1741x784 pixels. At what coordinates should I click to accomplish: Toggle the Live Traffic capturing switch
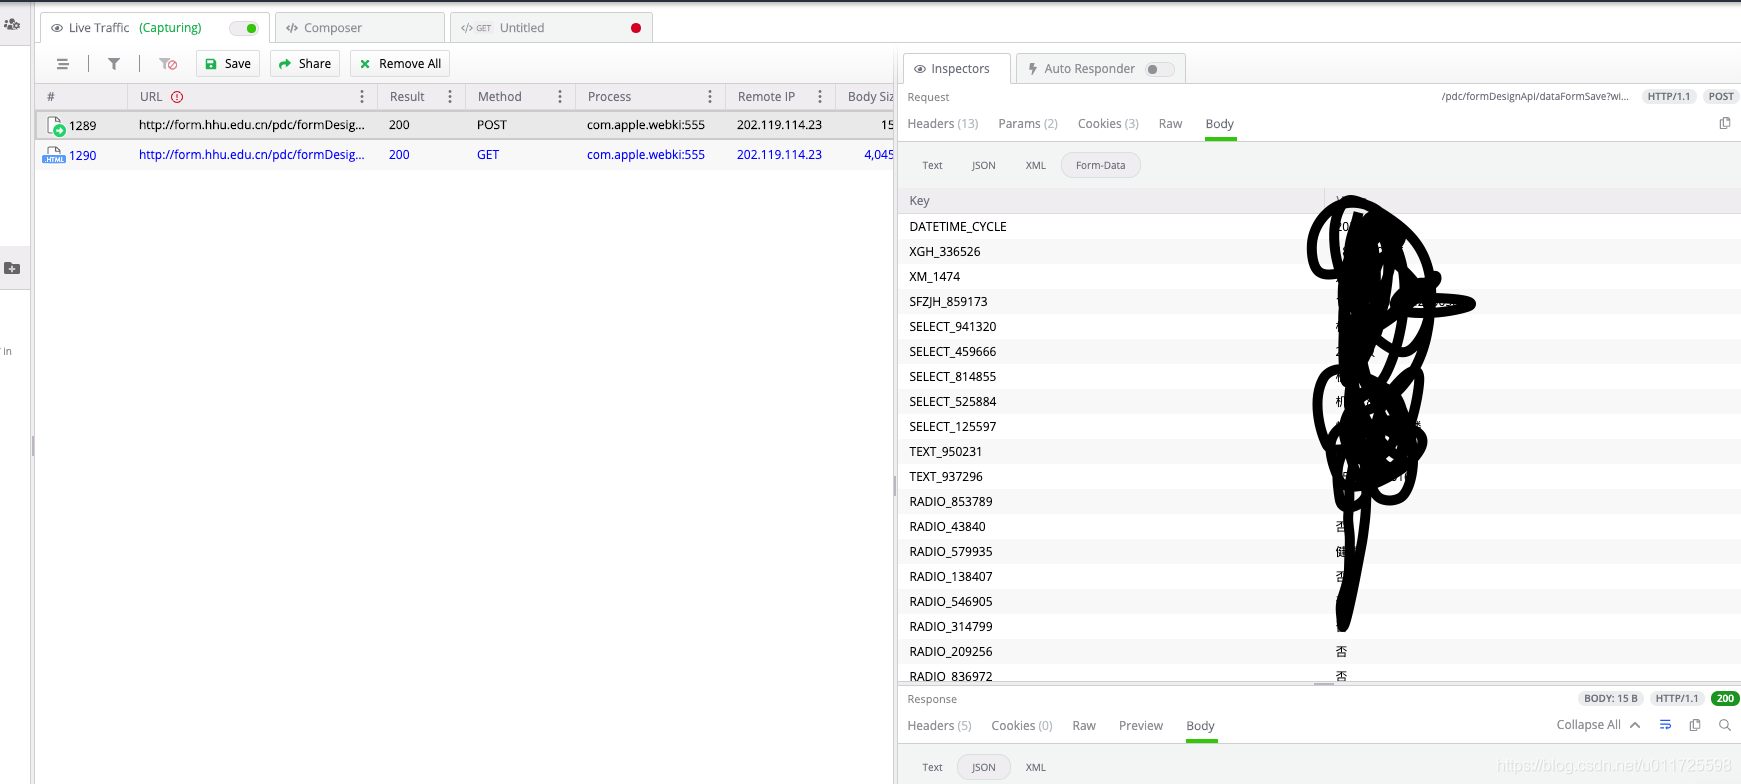point(244,28)
